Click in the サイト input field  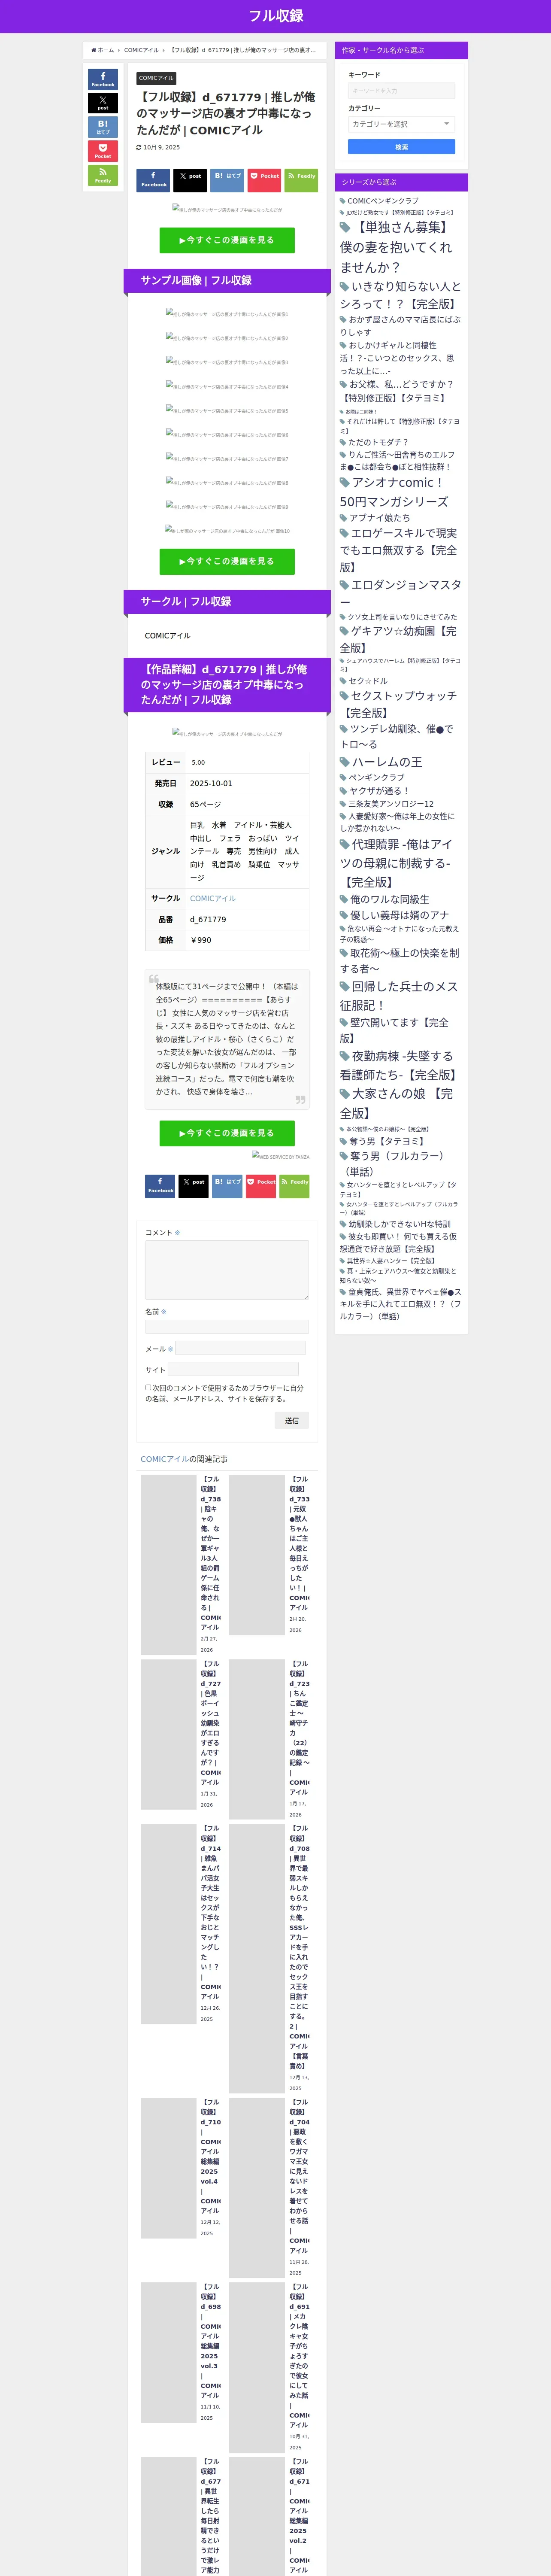(x=233, y=1369)
